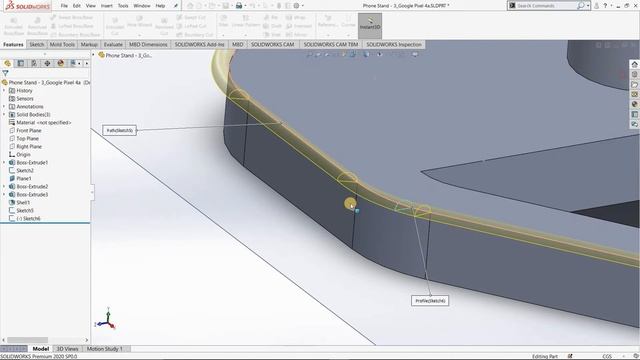Open the Insert menu
This screenshot has width=640, height=360.
coord(107,6)
